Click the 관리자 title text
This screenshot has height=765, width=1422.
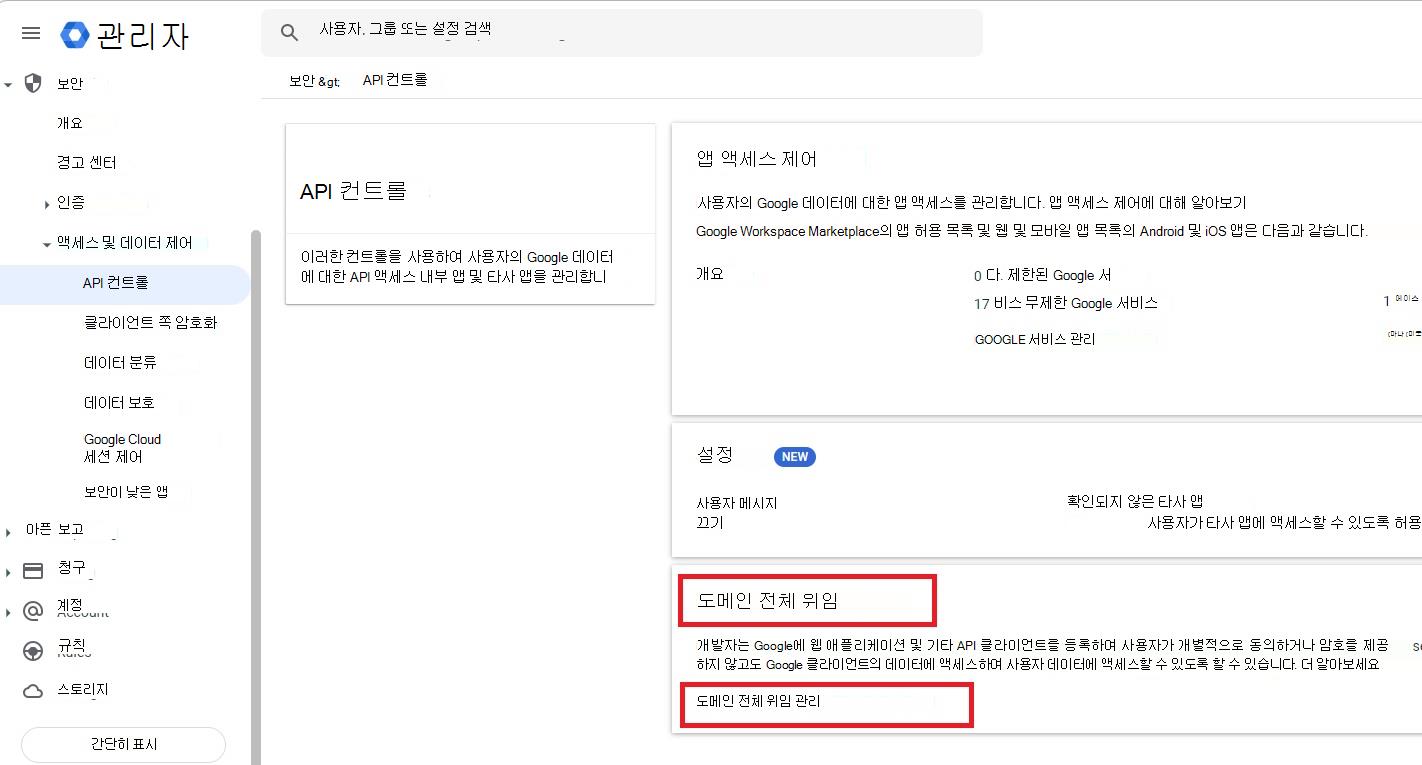[x=142, y=36]
